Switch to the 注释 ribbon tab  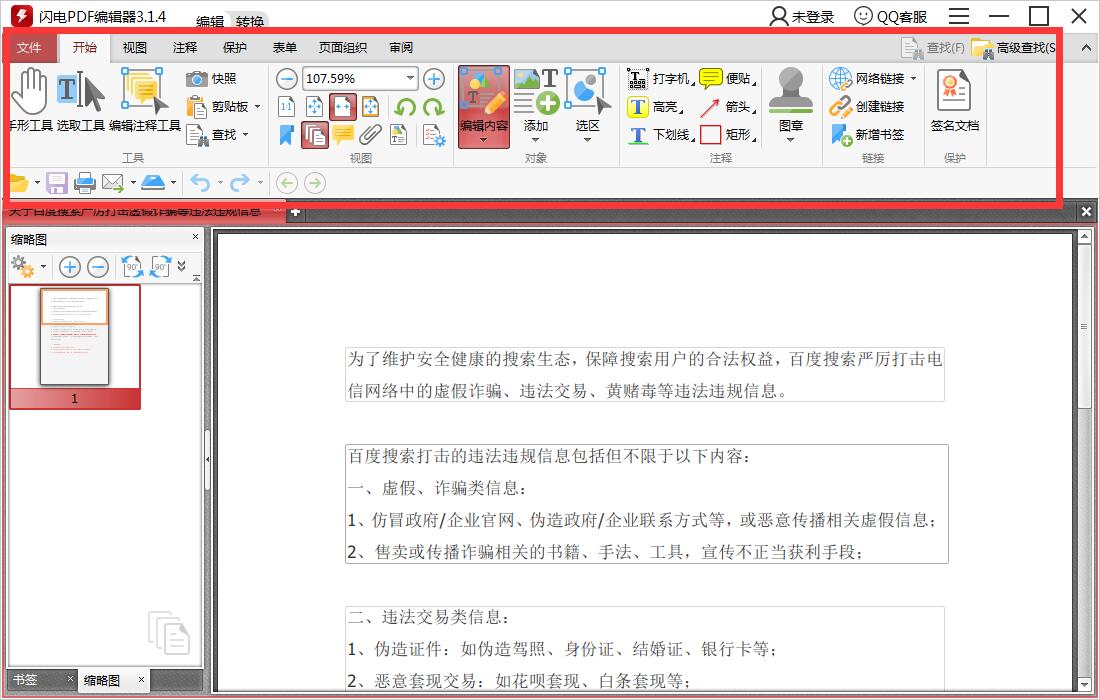click(x=184, y=47)
